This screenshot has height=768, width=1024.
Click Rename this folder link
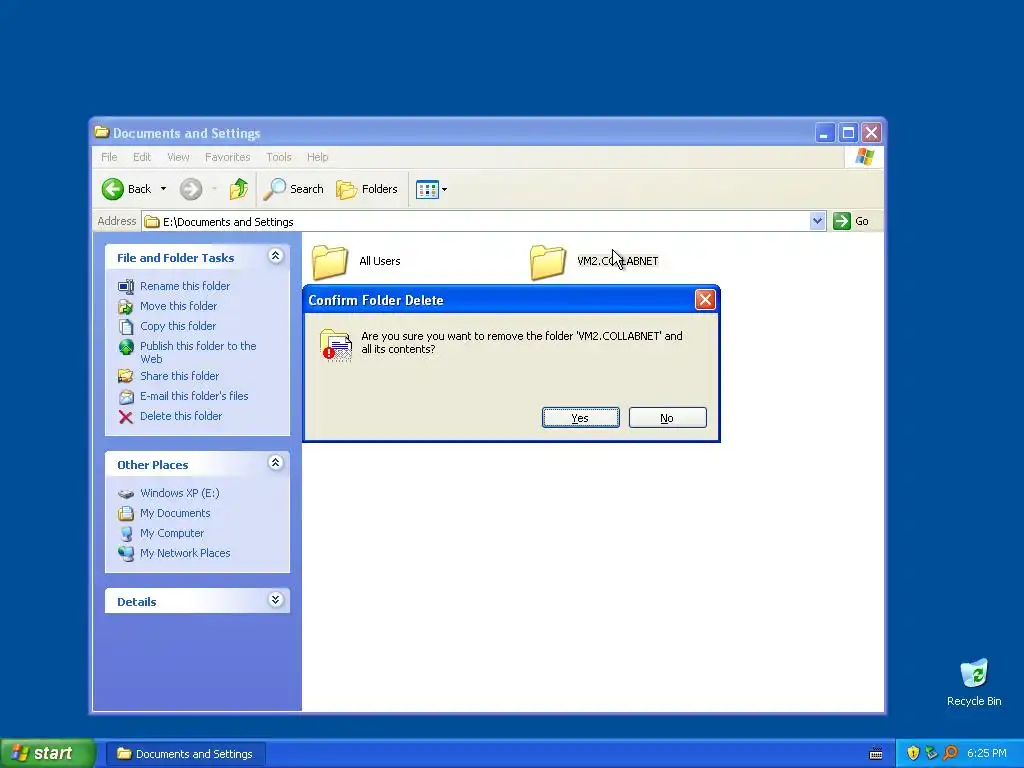(185, 286)
